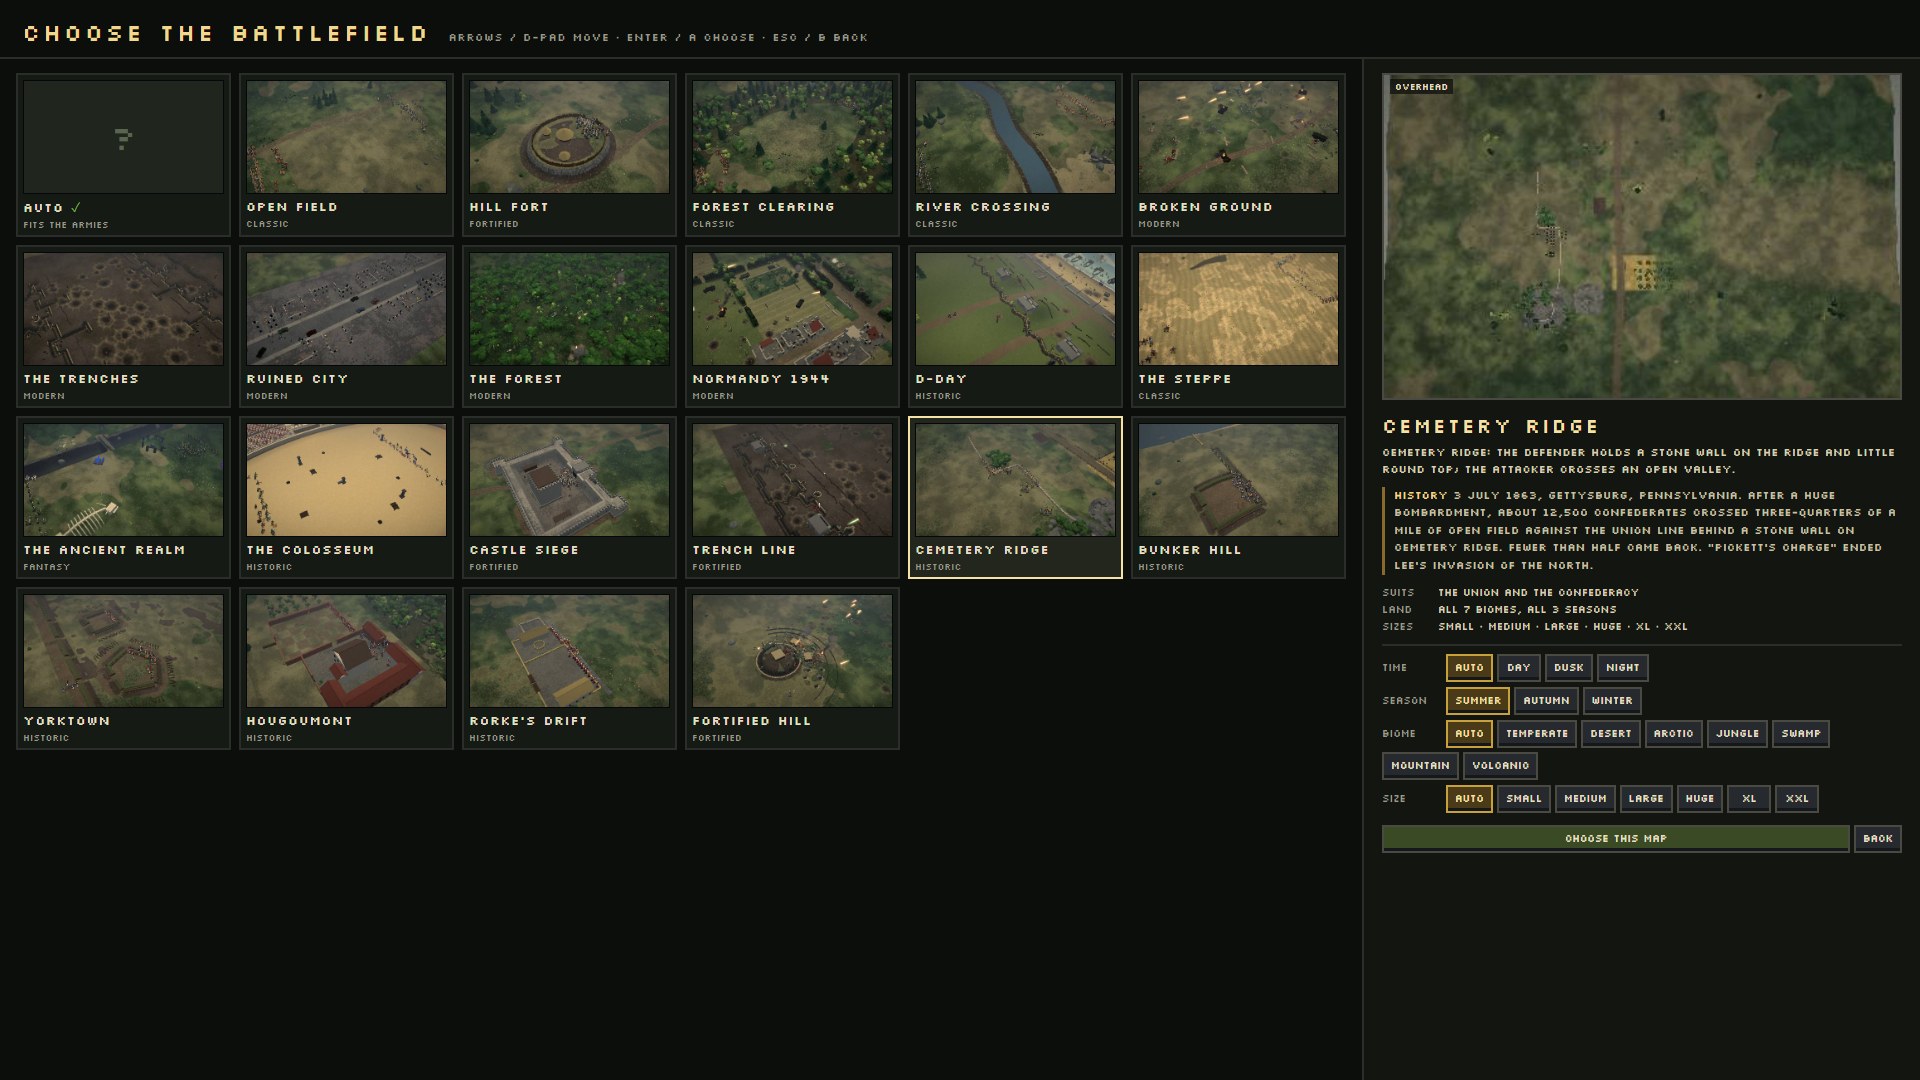Switch season to Winter

point(1612,701)
